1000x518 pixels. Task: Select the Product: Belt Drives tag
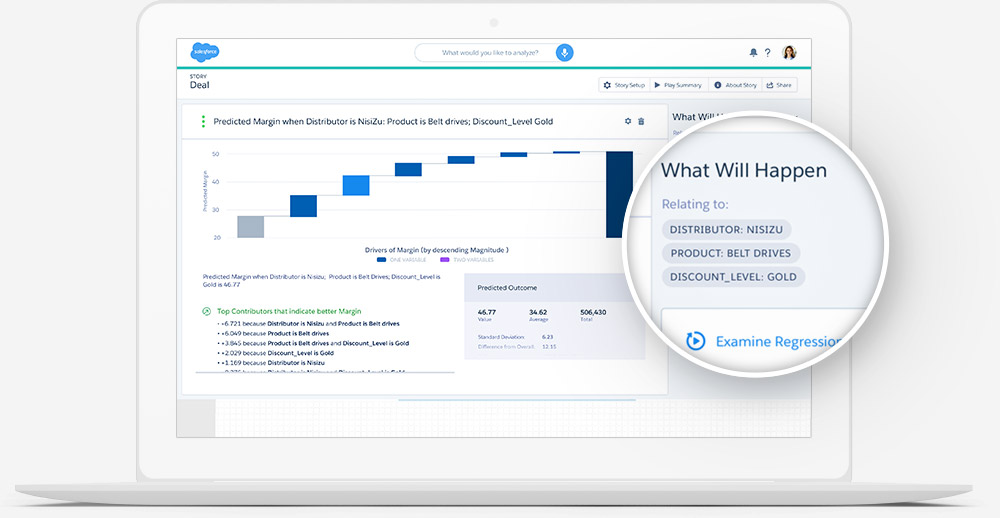731,253
